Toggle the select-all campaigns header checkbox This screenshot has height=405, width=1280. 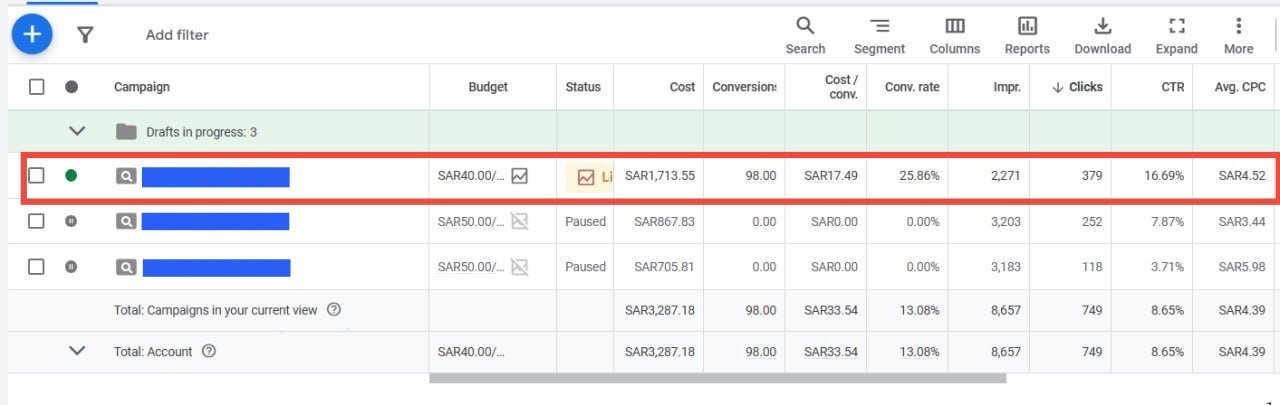37,87
